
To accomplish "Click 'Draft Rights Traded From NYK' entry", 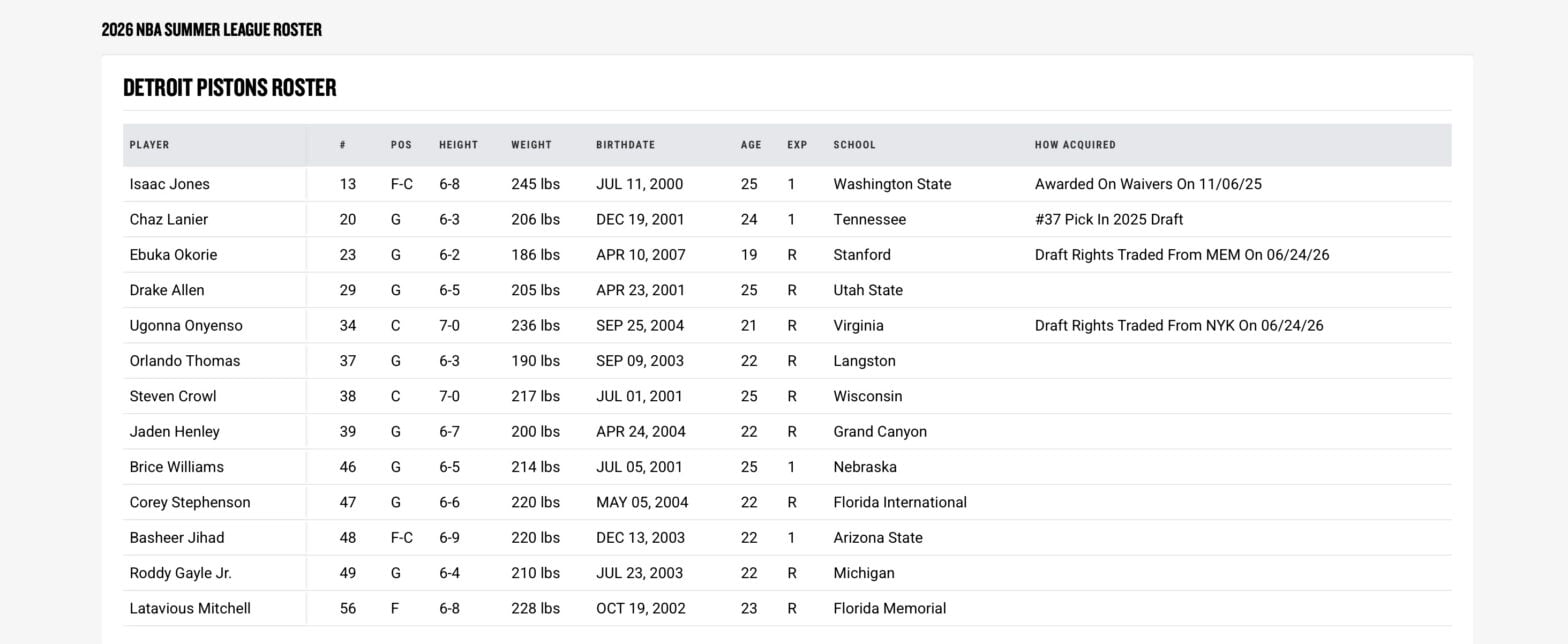I will click(1179, 325).
